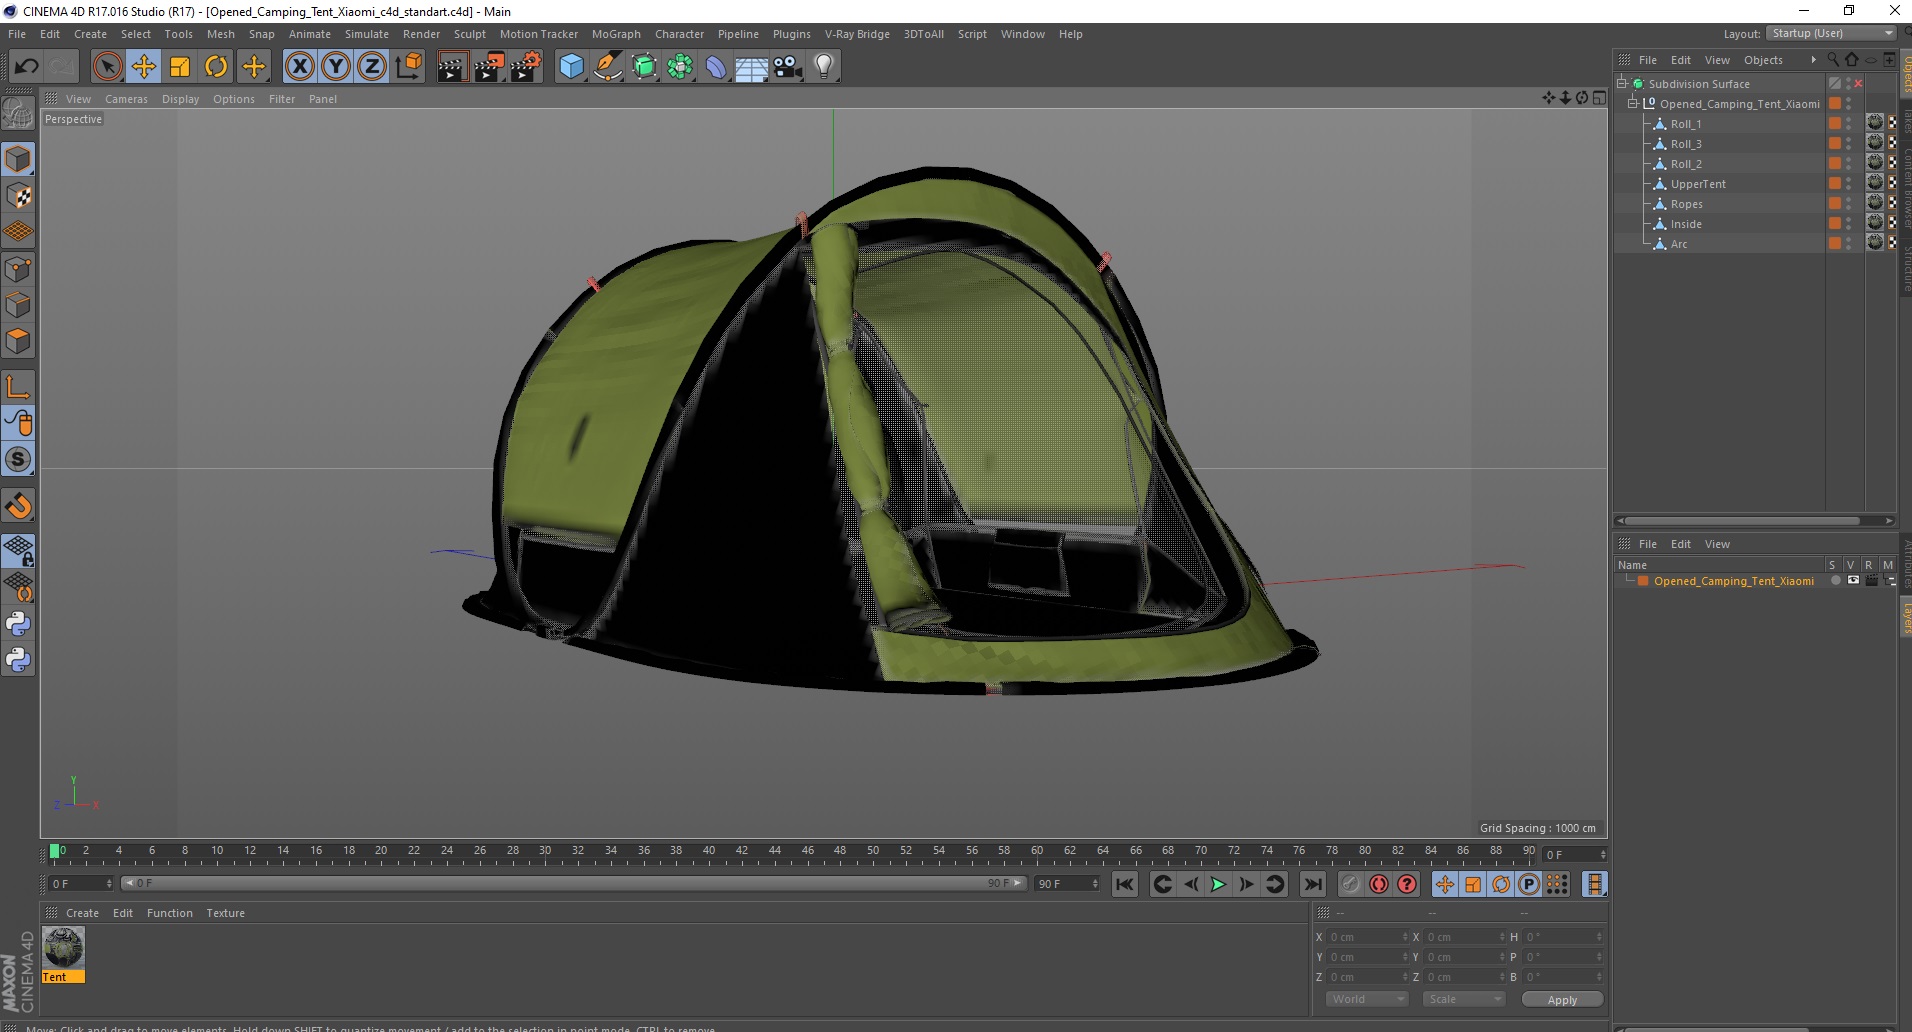Activate the Scale tool
Viewport: 1912px width, 1032px height.
(180, 67)
